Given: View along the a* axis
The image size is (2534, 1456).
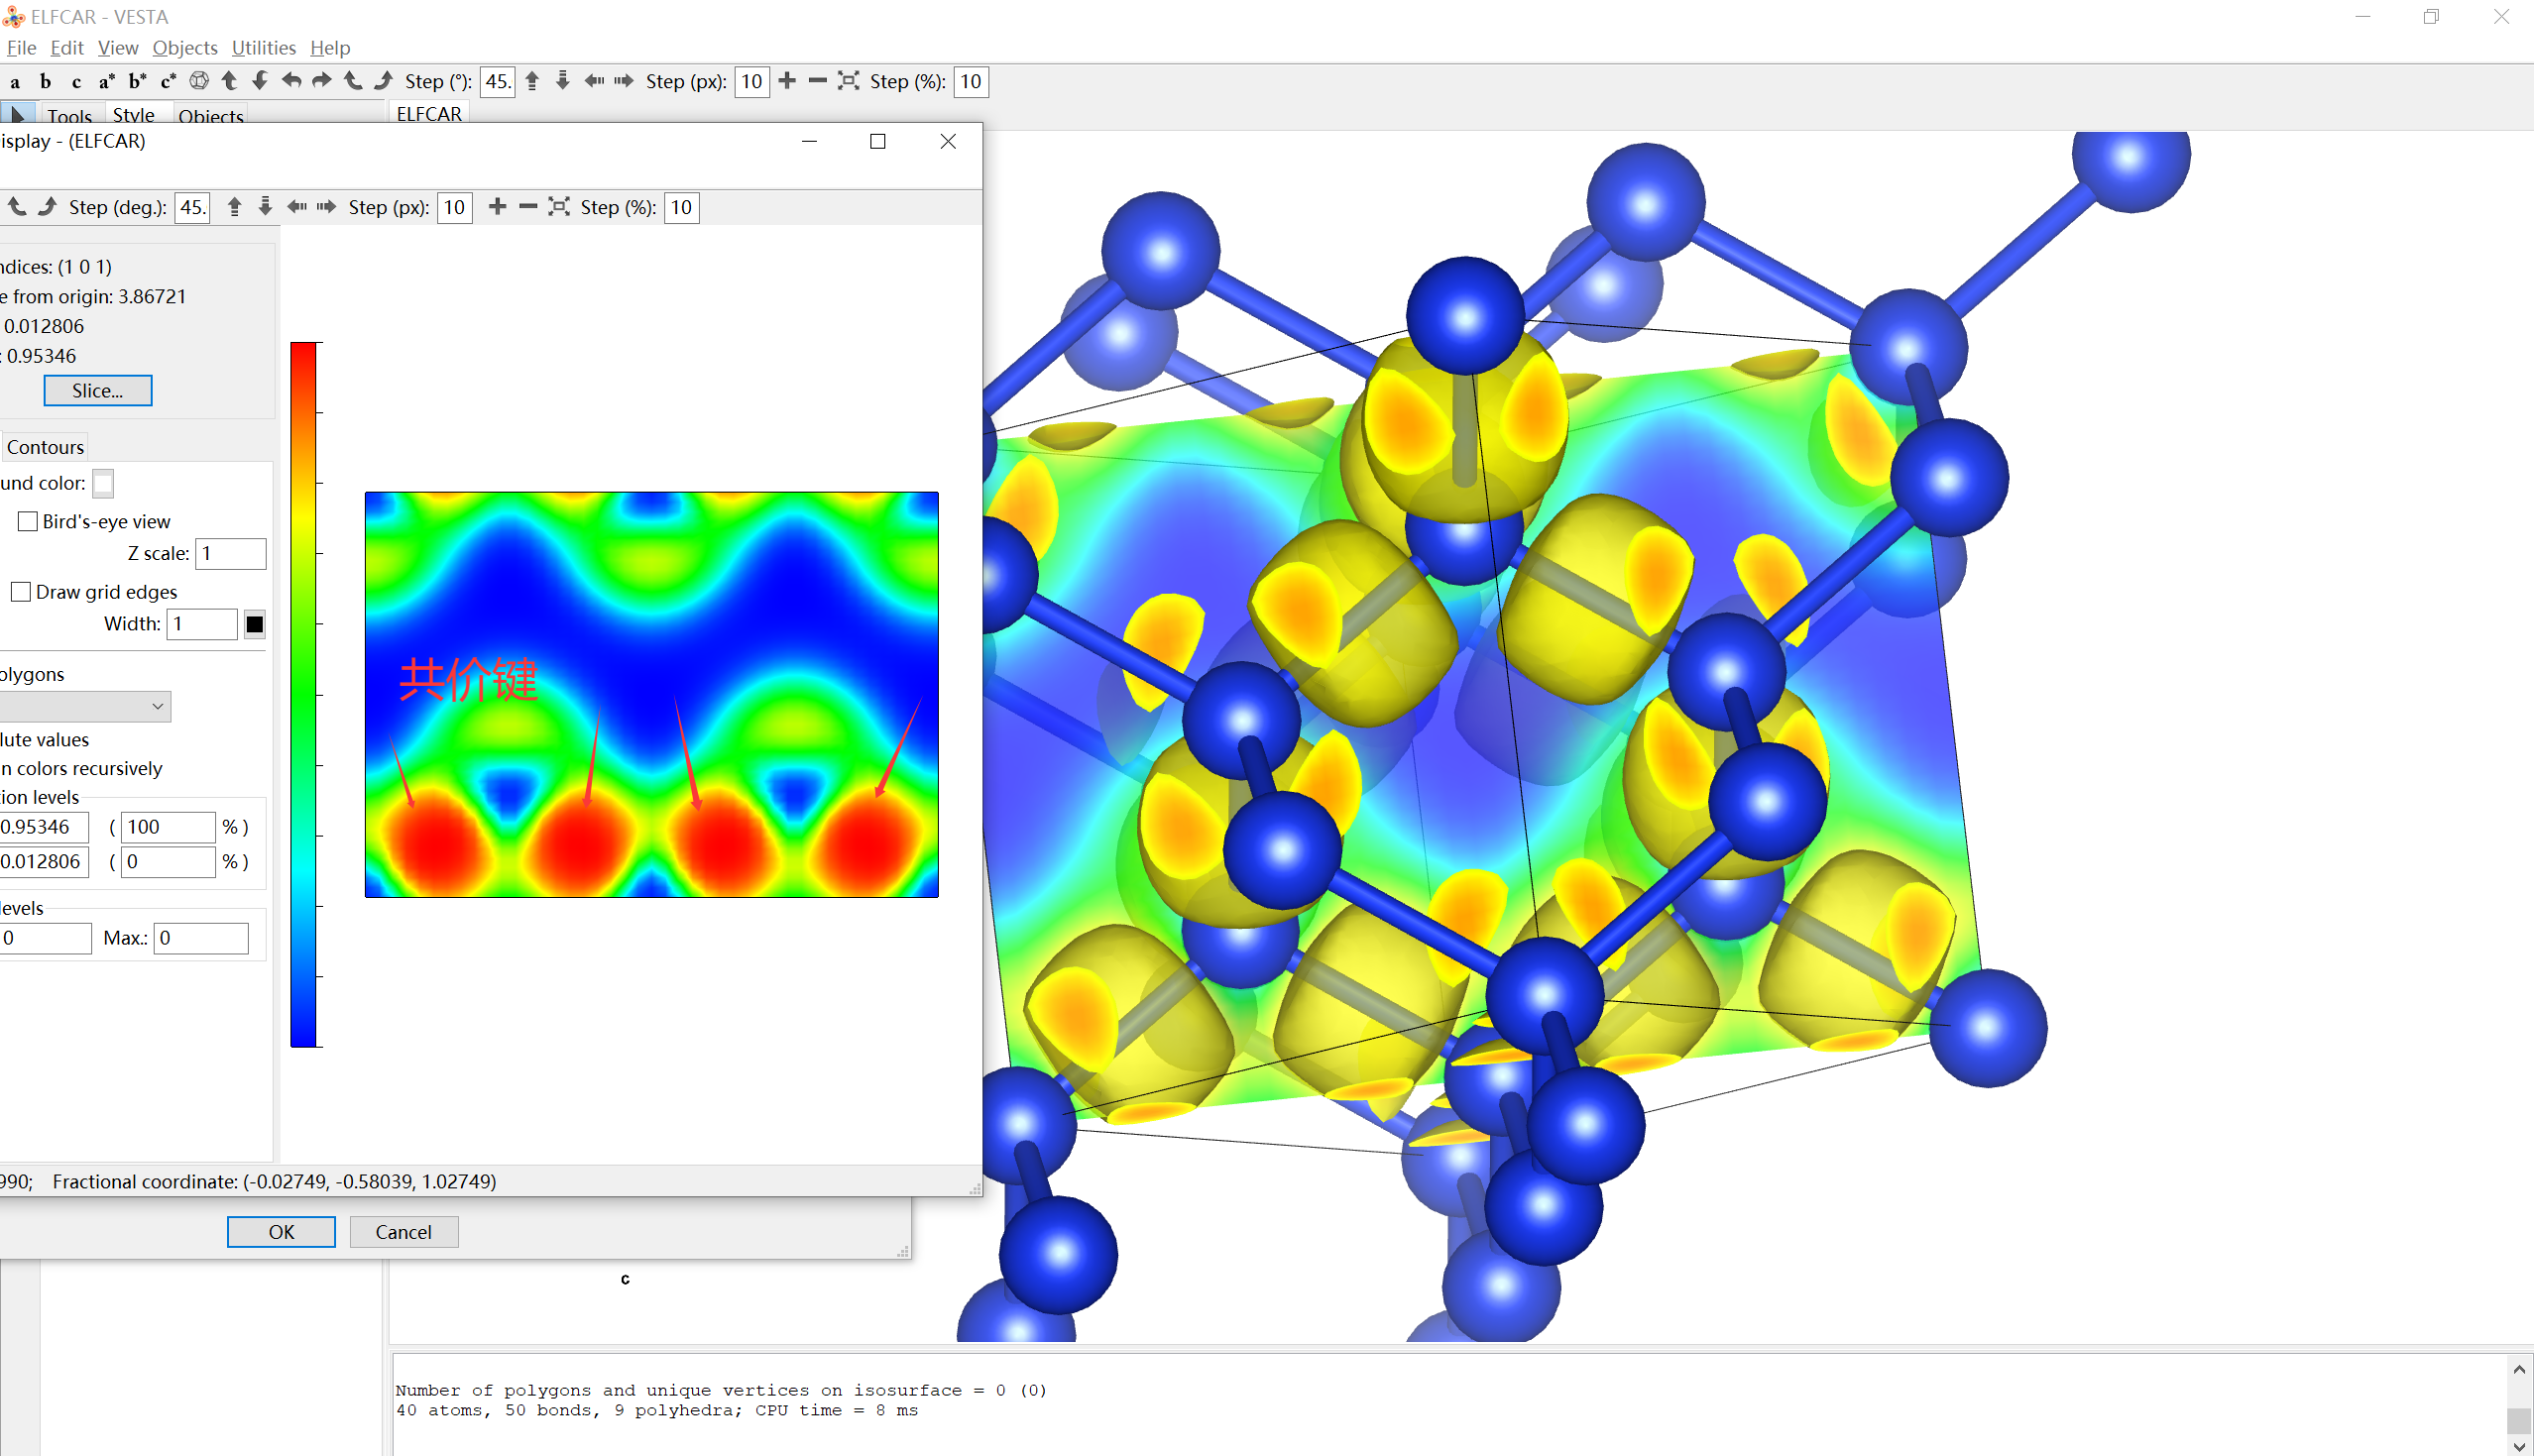Looking at the screenshot, I should pyautogui.click(x=106, y=82).
